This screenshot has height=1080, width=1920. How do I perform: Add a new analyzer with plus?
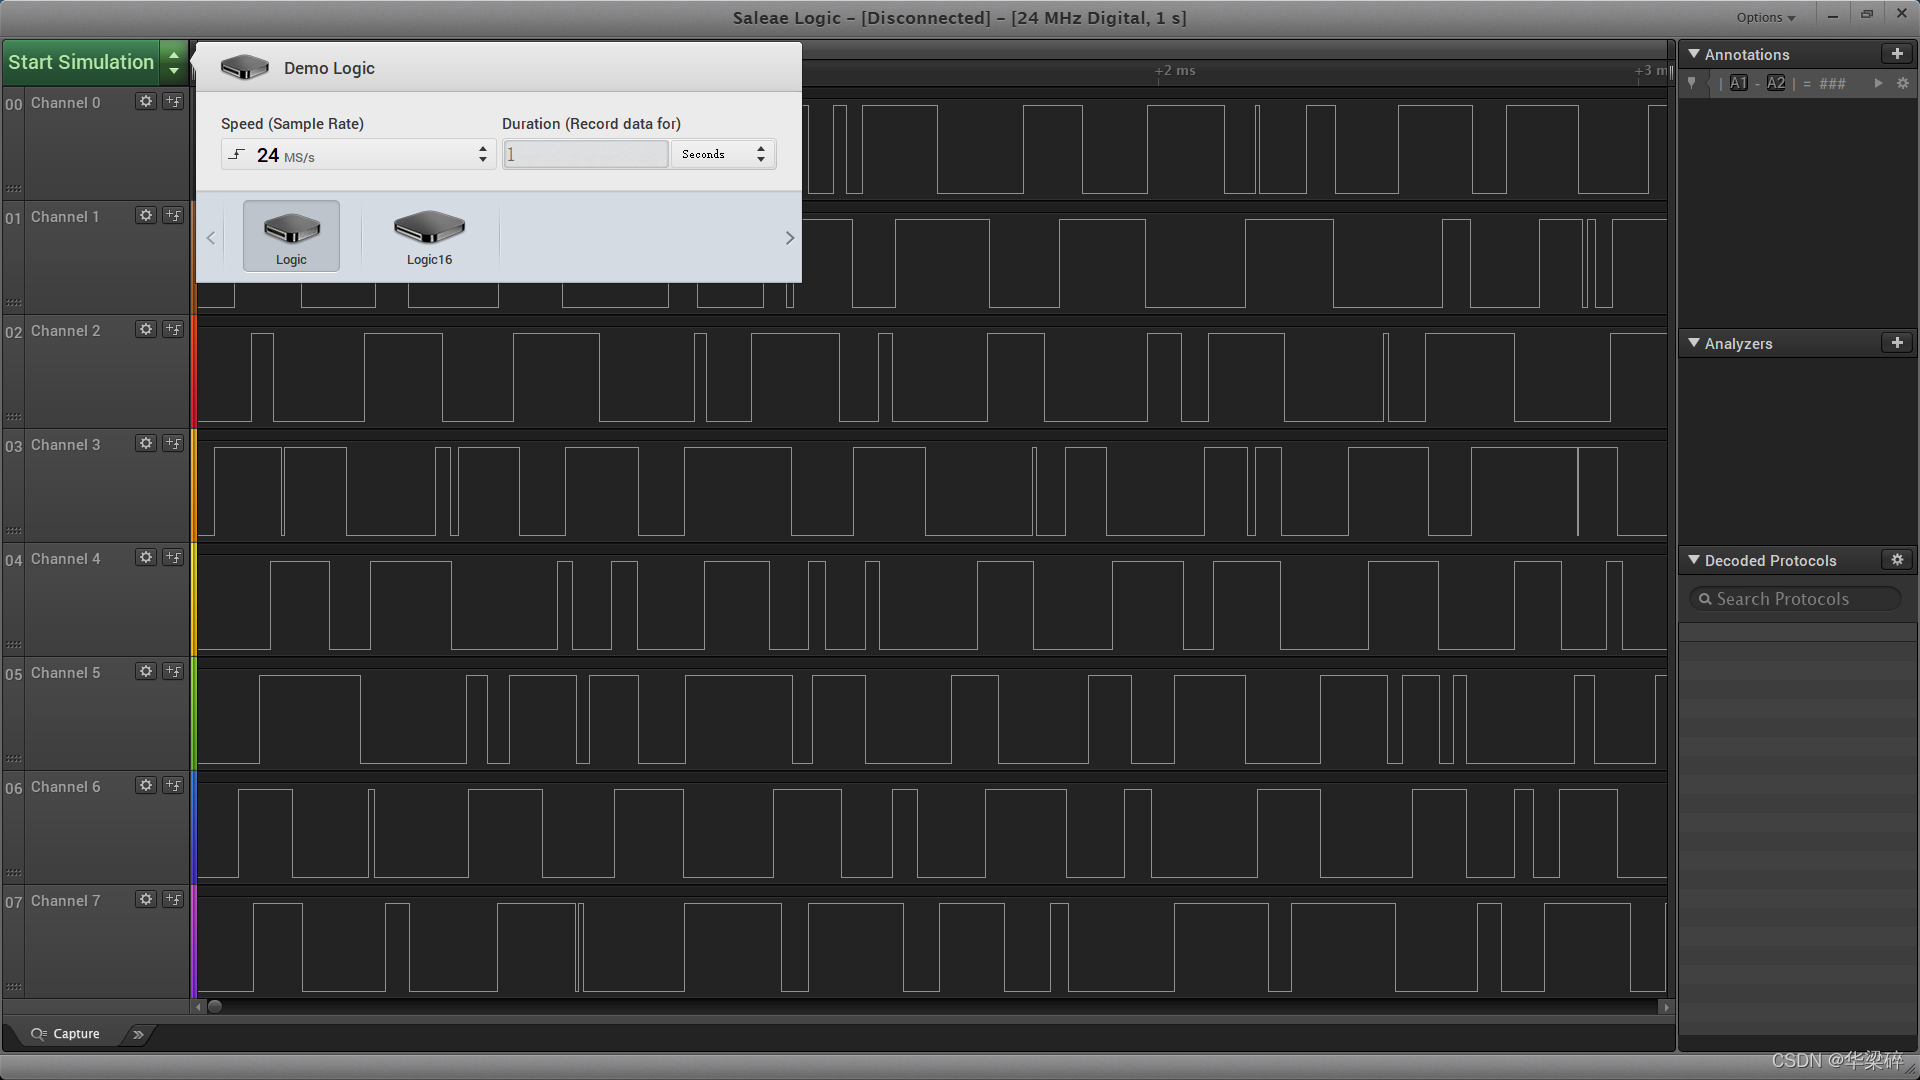point(1896,343)
